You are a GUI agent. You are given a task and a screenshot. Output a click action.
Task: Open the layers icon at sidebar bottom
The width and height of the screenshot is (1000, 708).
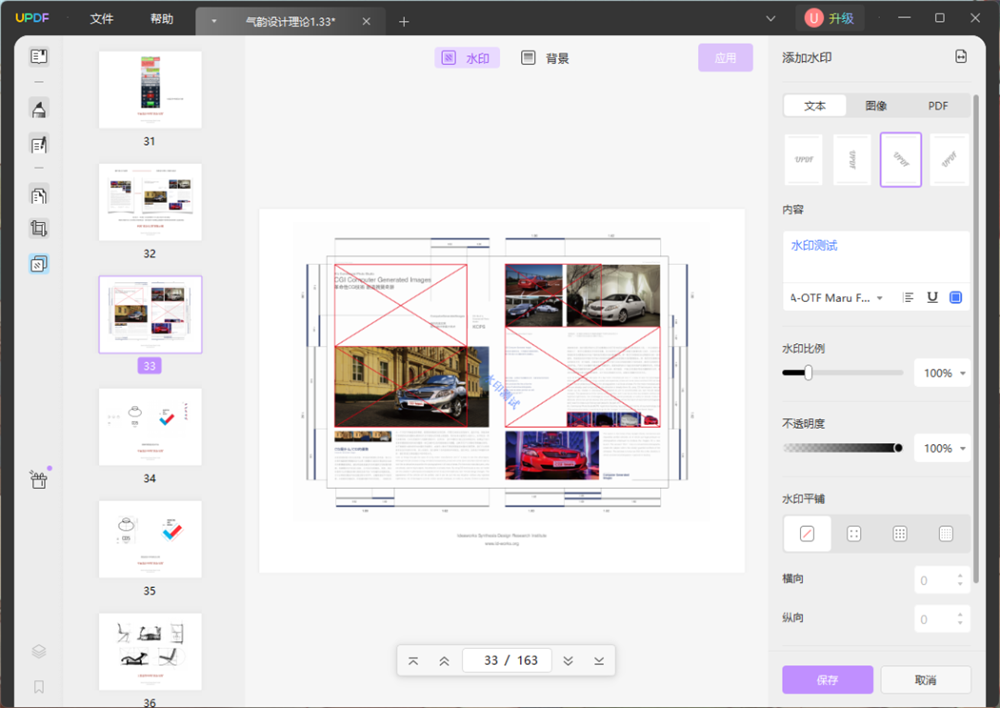pyautogui.click(x=39, y=651)
